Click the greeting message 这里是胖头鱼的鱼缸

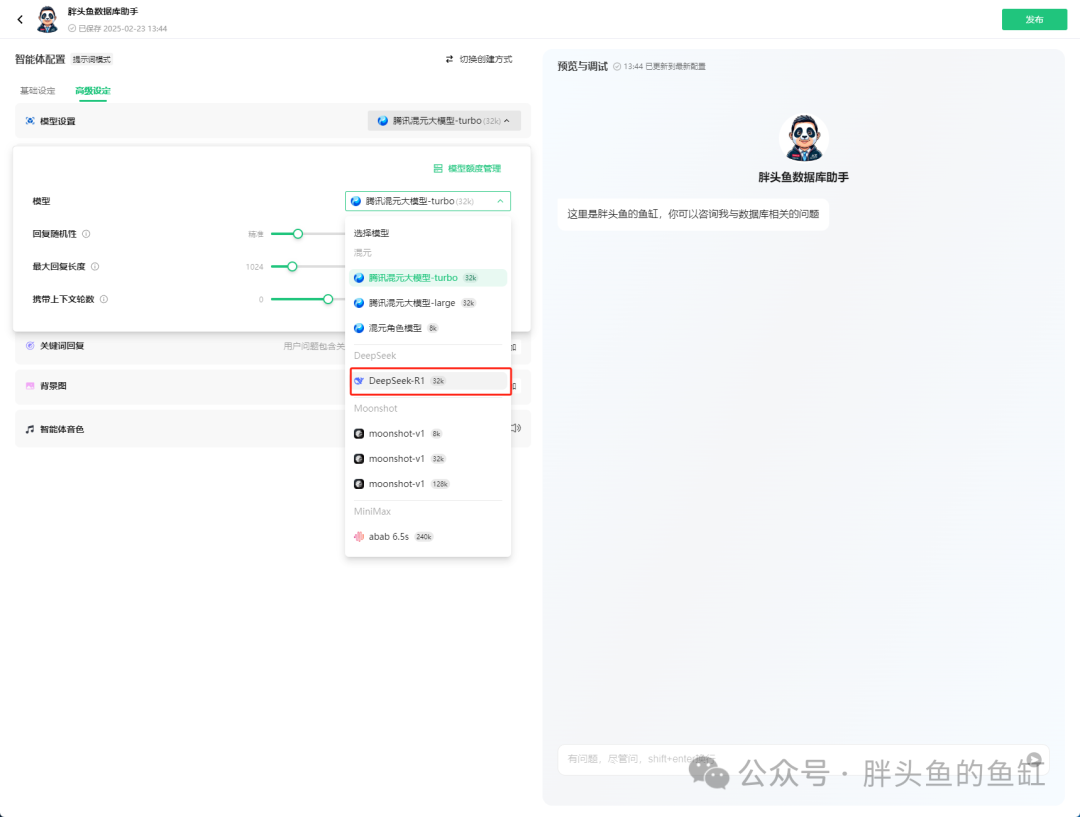click(x=693, y=214)
